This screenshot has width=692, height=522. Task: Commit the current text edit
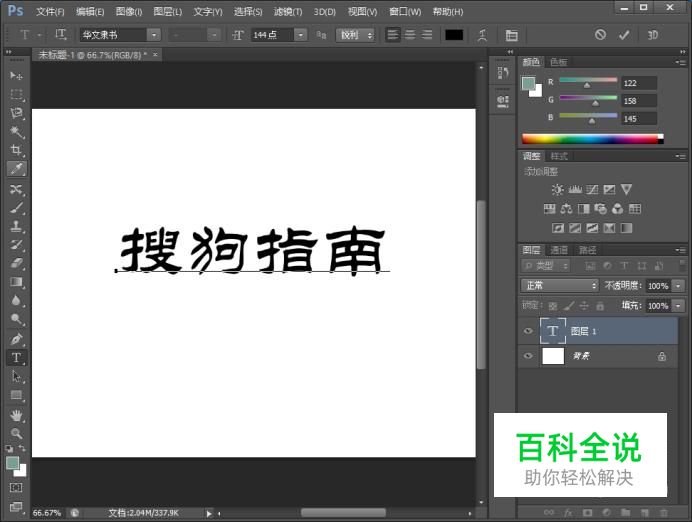624,35
